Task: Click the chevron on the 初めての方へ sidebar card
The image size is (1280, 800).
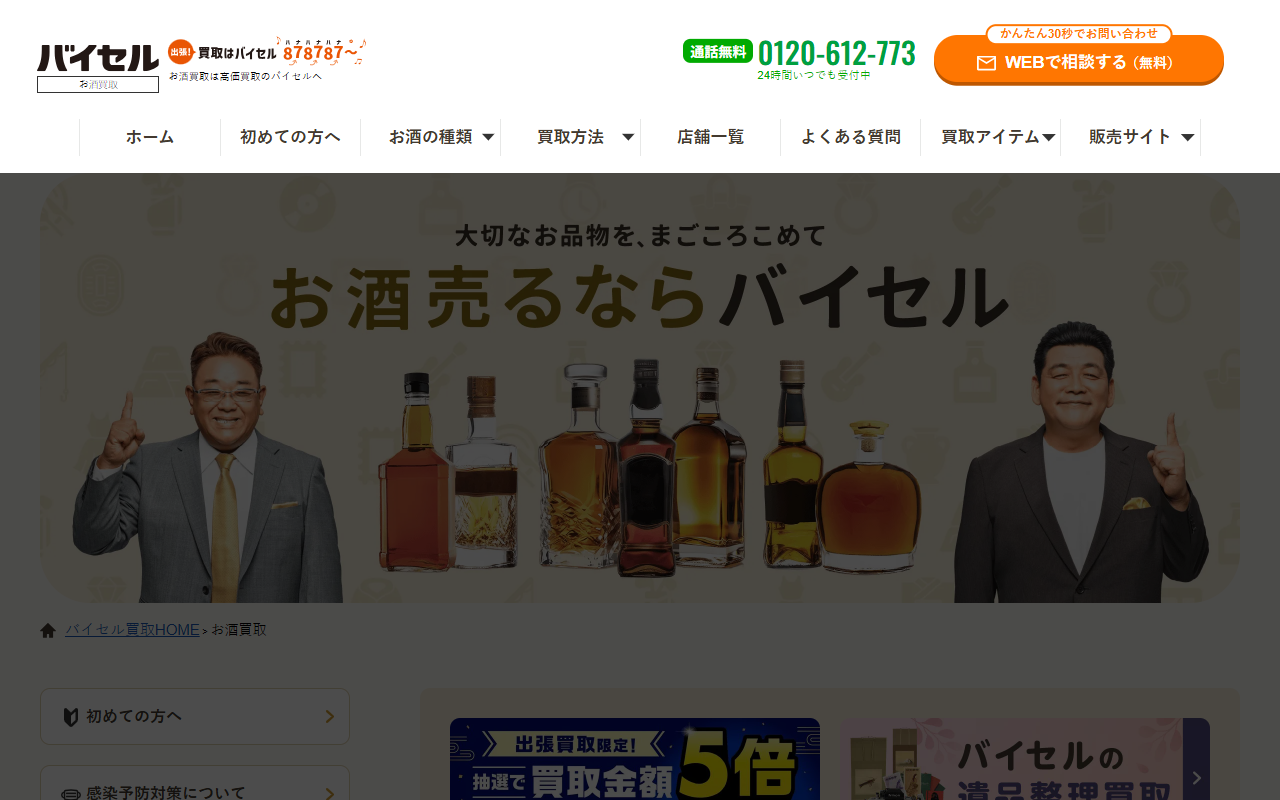Action: pos(329,716)
